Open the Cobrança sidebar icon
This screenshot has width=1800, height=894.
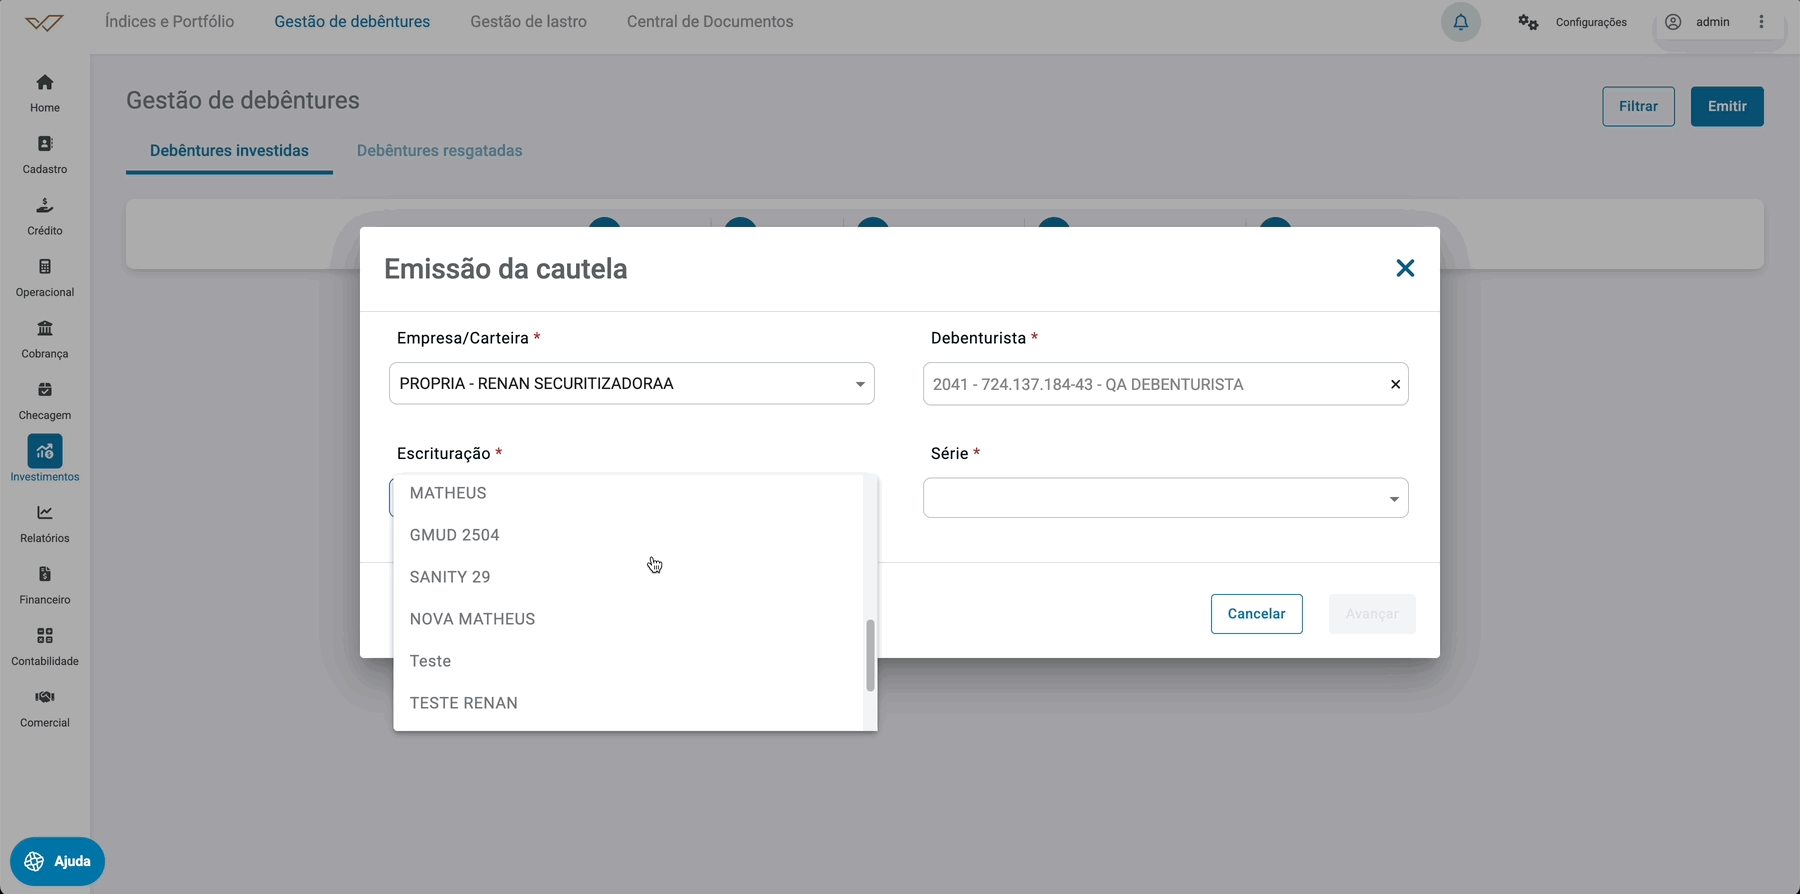(x=45, y=329)
